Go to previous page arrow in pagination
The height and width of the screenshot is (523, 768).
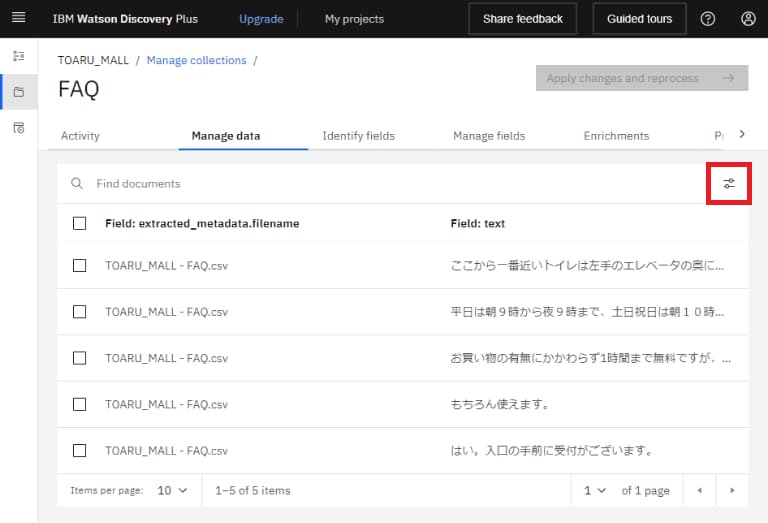699,490
